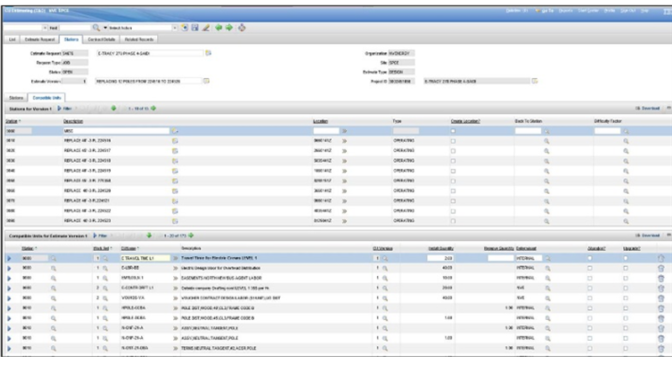Image resolution: width=672 pixels, height=372 pixels.
Task: Click the Sign Out link in the header
Action: click(x=628, y=10)
